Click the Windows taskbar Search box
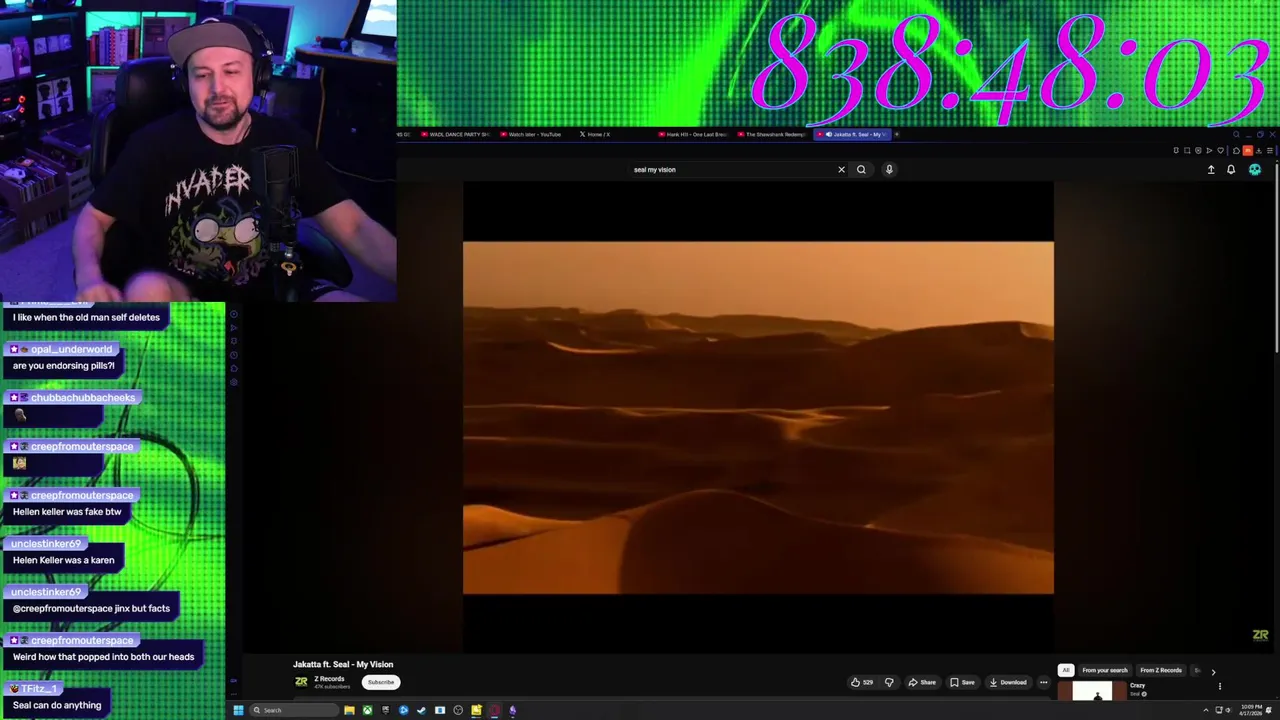The height and width of the screenshot is (720, 1280). (294, 710)
